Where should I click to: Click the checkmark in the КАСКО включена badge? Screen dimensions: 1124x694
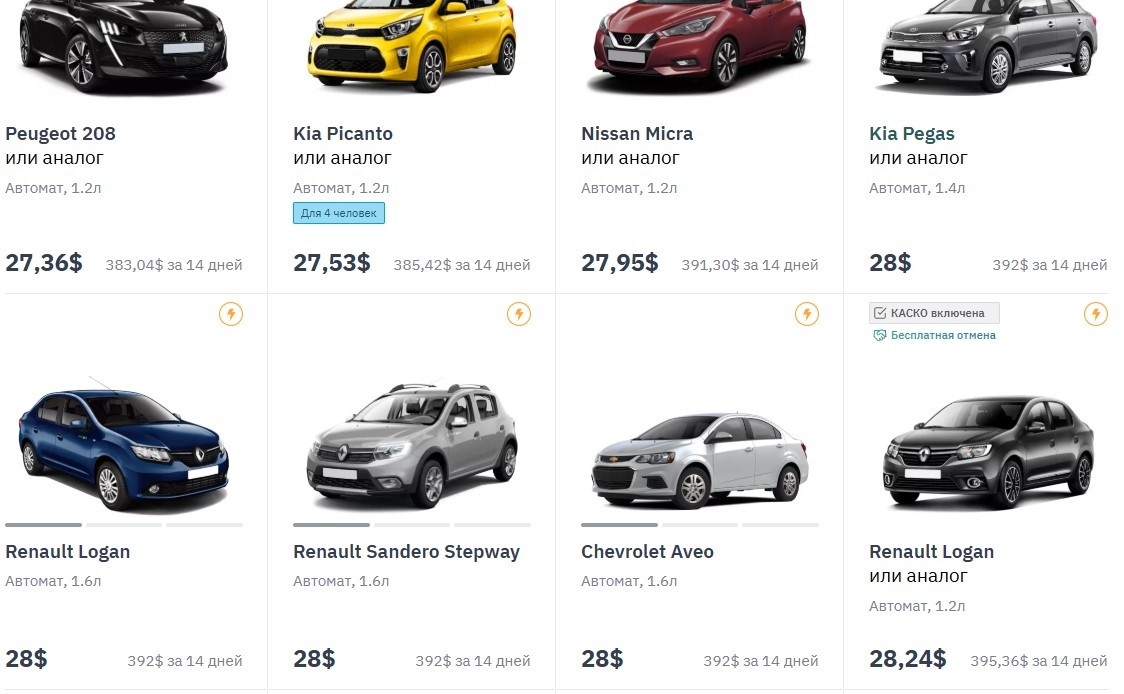[x=879, y=312]
